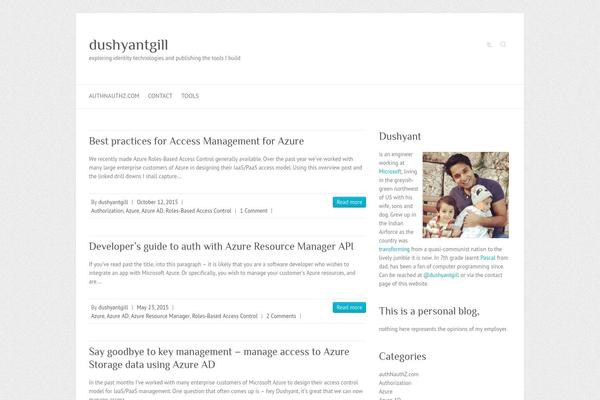Click the Dushyant sidebar heading
This screenshot has height=400, width=600.
pyautogui.click(x=400, y=136)
